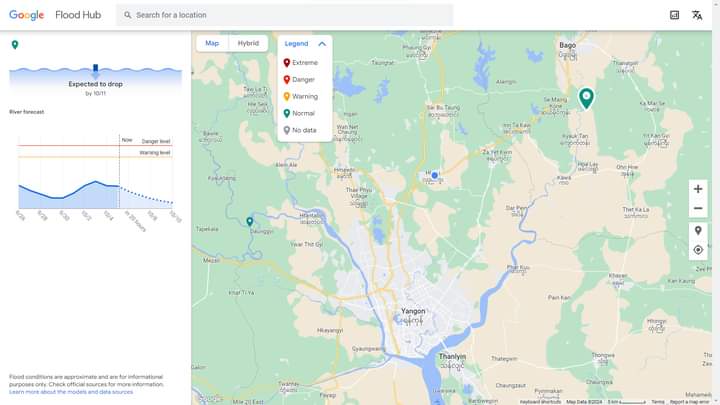Image resolution: width=720 pixels, height=405 pixels.
Task: Click the Thet Ka La label
Action: (x=636, y=209)
